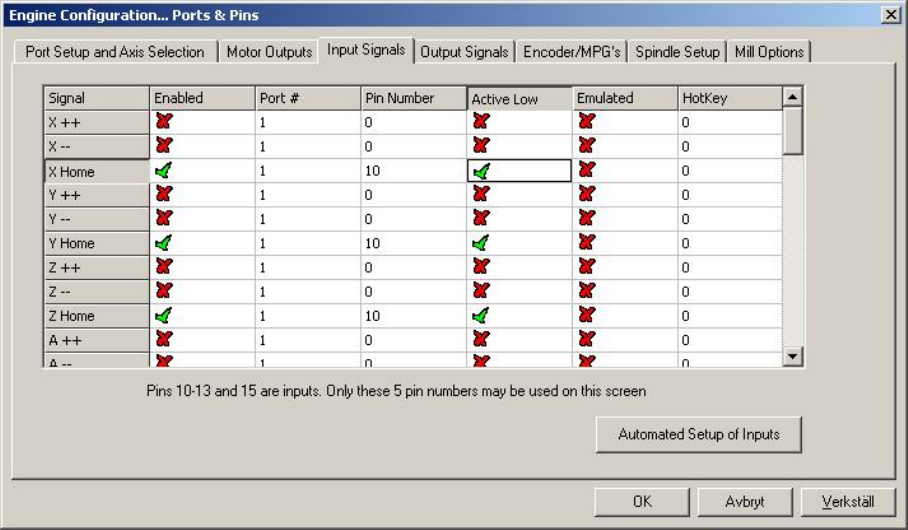Select Pin Number 10 cell for X Home

[x=413, y=171]
